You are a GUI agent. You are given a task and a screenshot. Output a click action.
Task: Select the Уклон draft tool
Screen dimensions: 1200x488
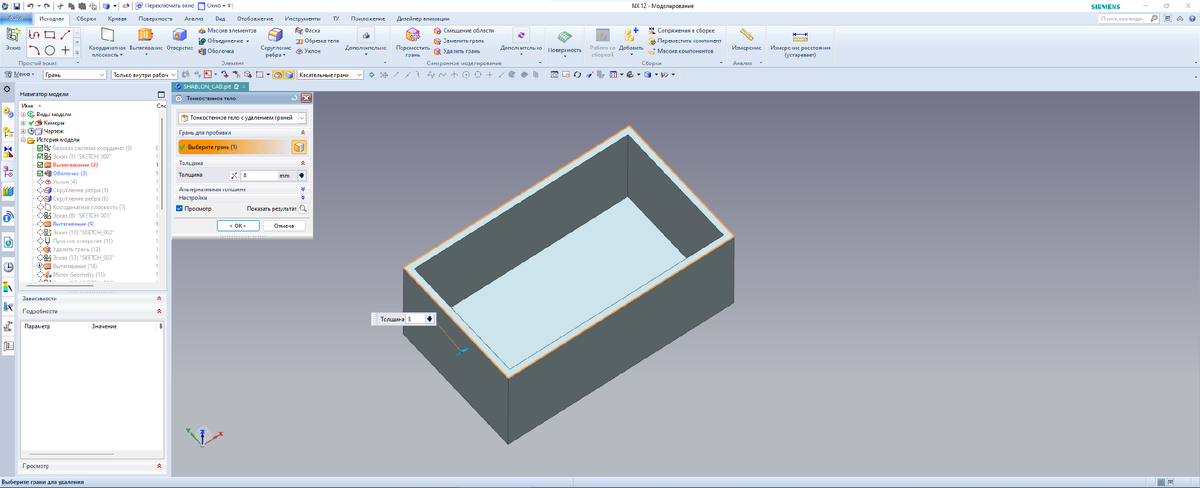tap(309, 51)
